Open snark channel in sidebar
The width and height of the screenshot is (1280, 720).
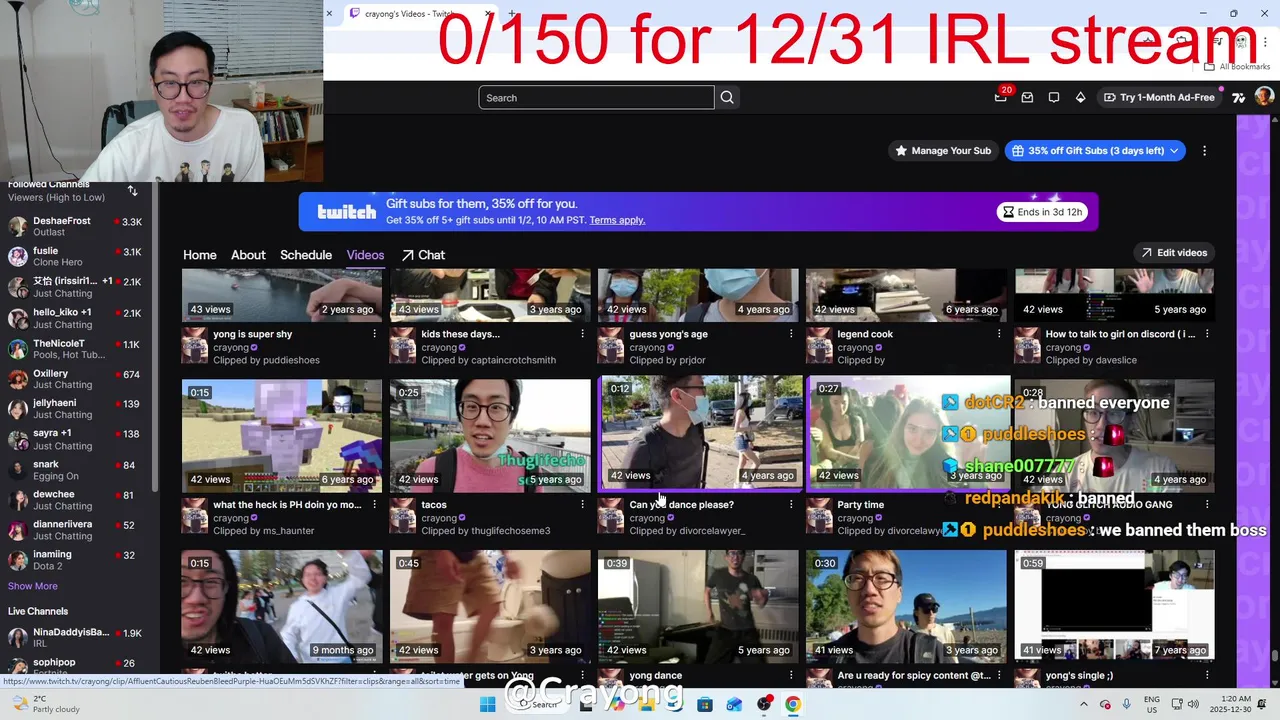click(x=76, y=470)
